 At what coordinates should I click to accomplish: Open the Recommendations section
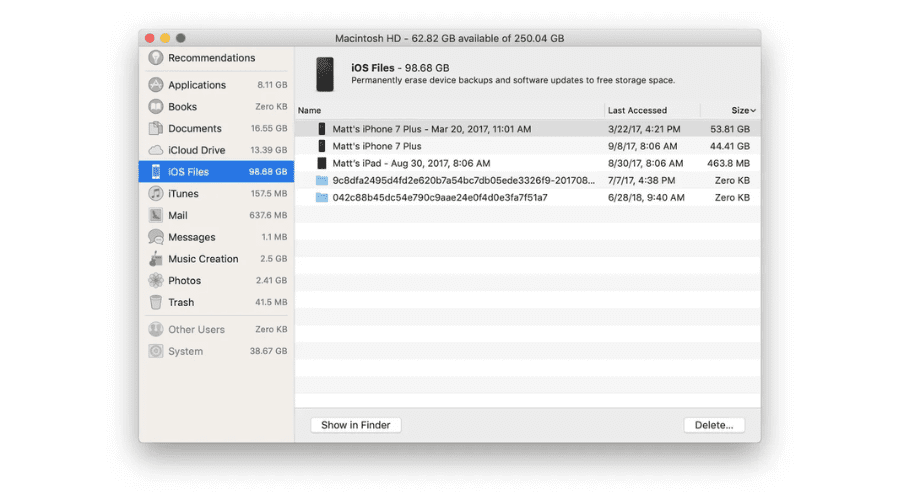(x=211, y=57)
